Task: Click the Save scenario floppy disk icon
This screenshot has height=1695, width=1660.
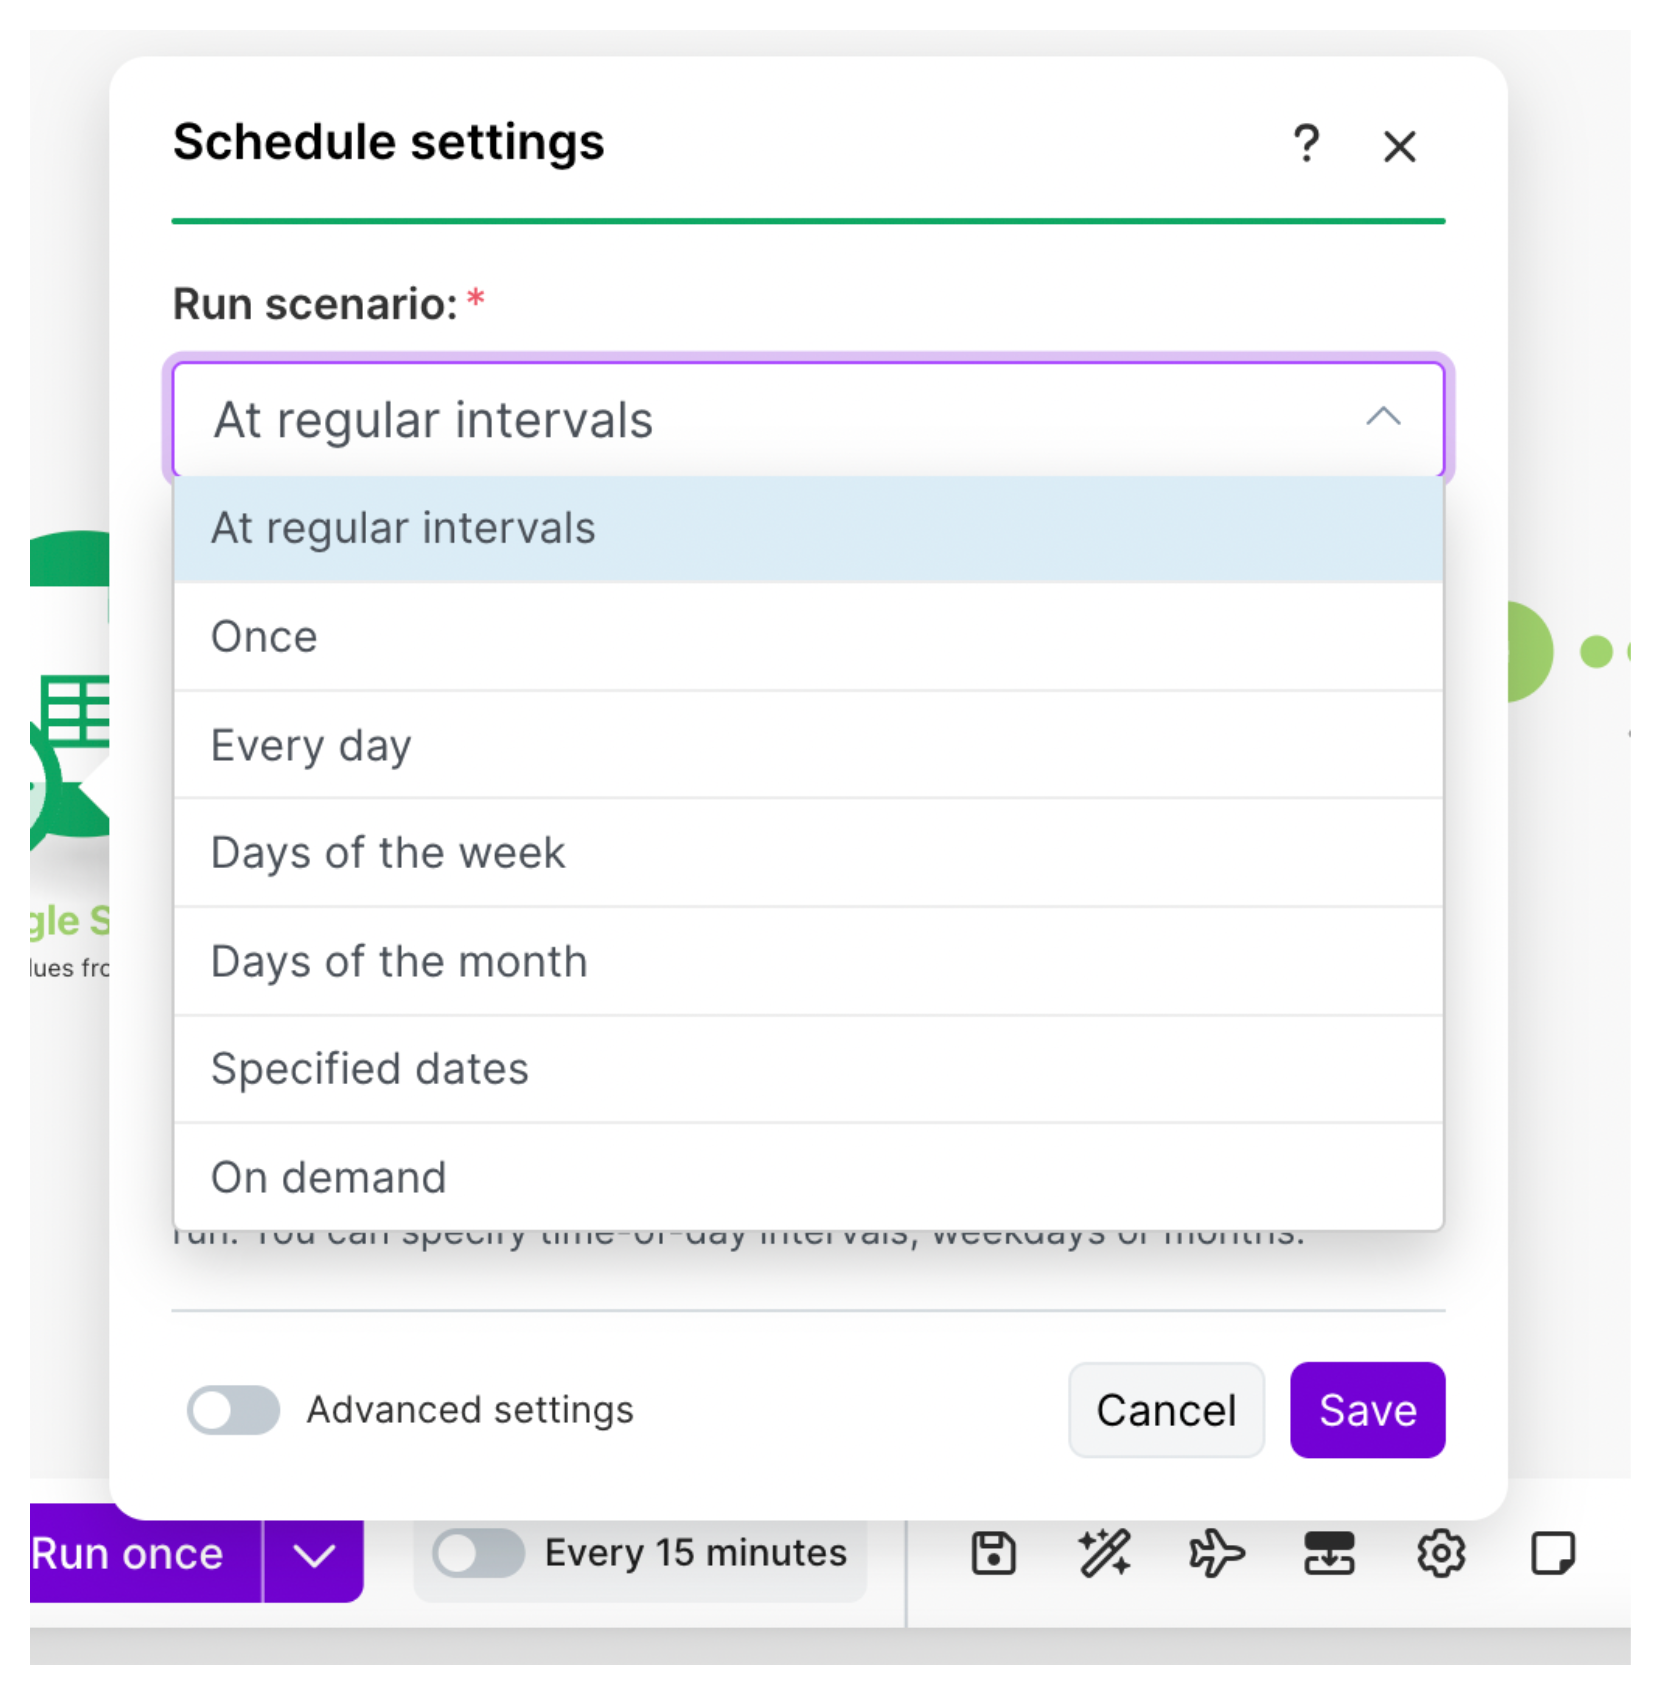Action: click(x=993, y=1553)
